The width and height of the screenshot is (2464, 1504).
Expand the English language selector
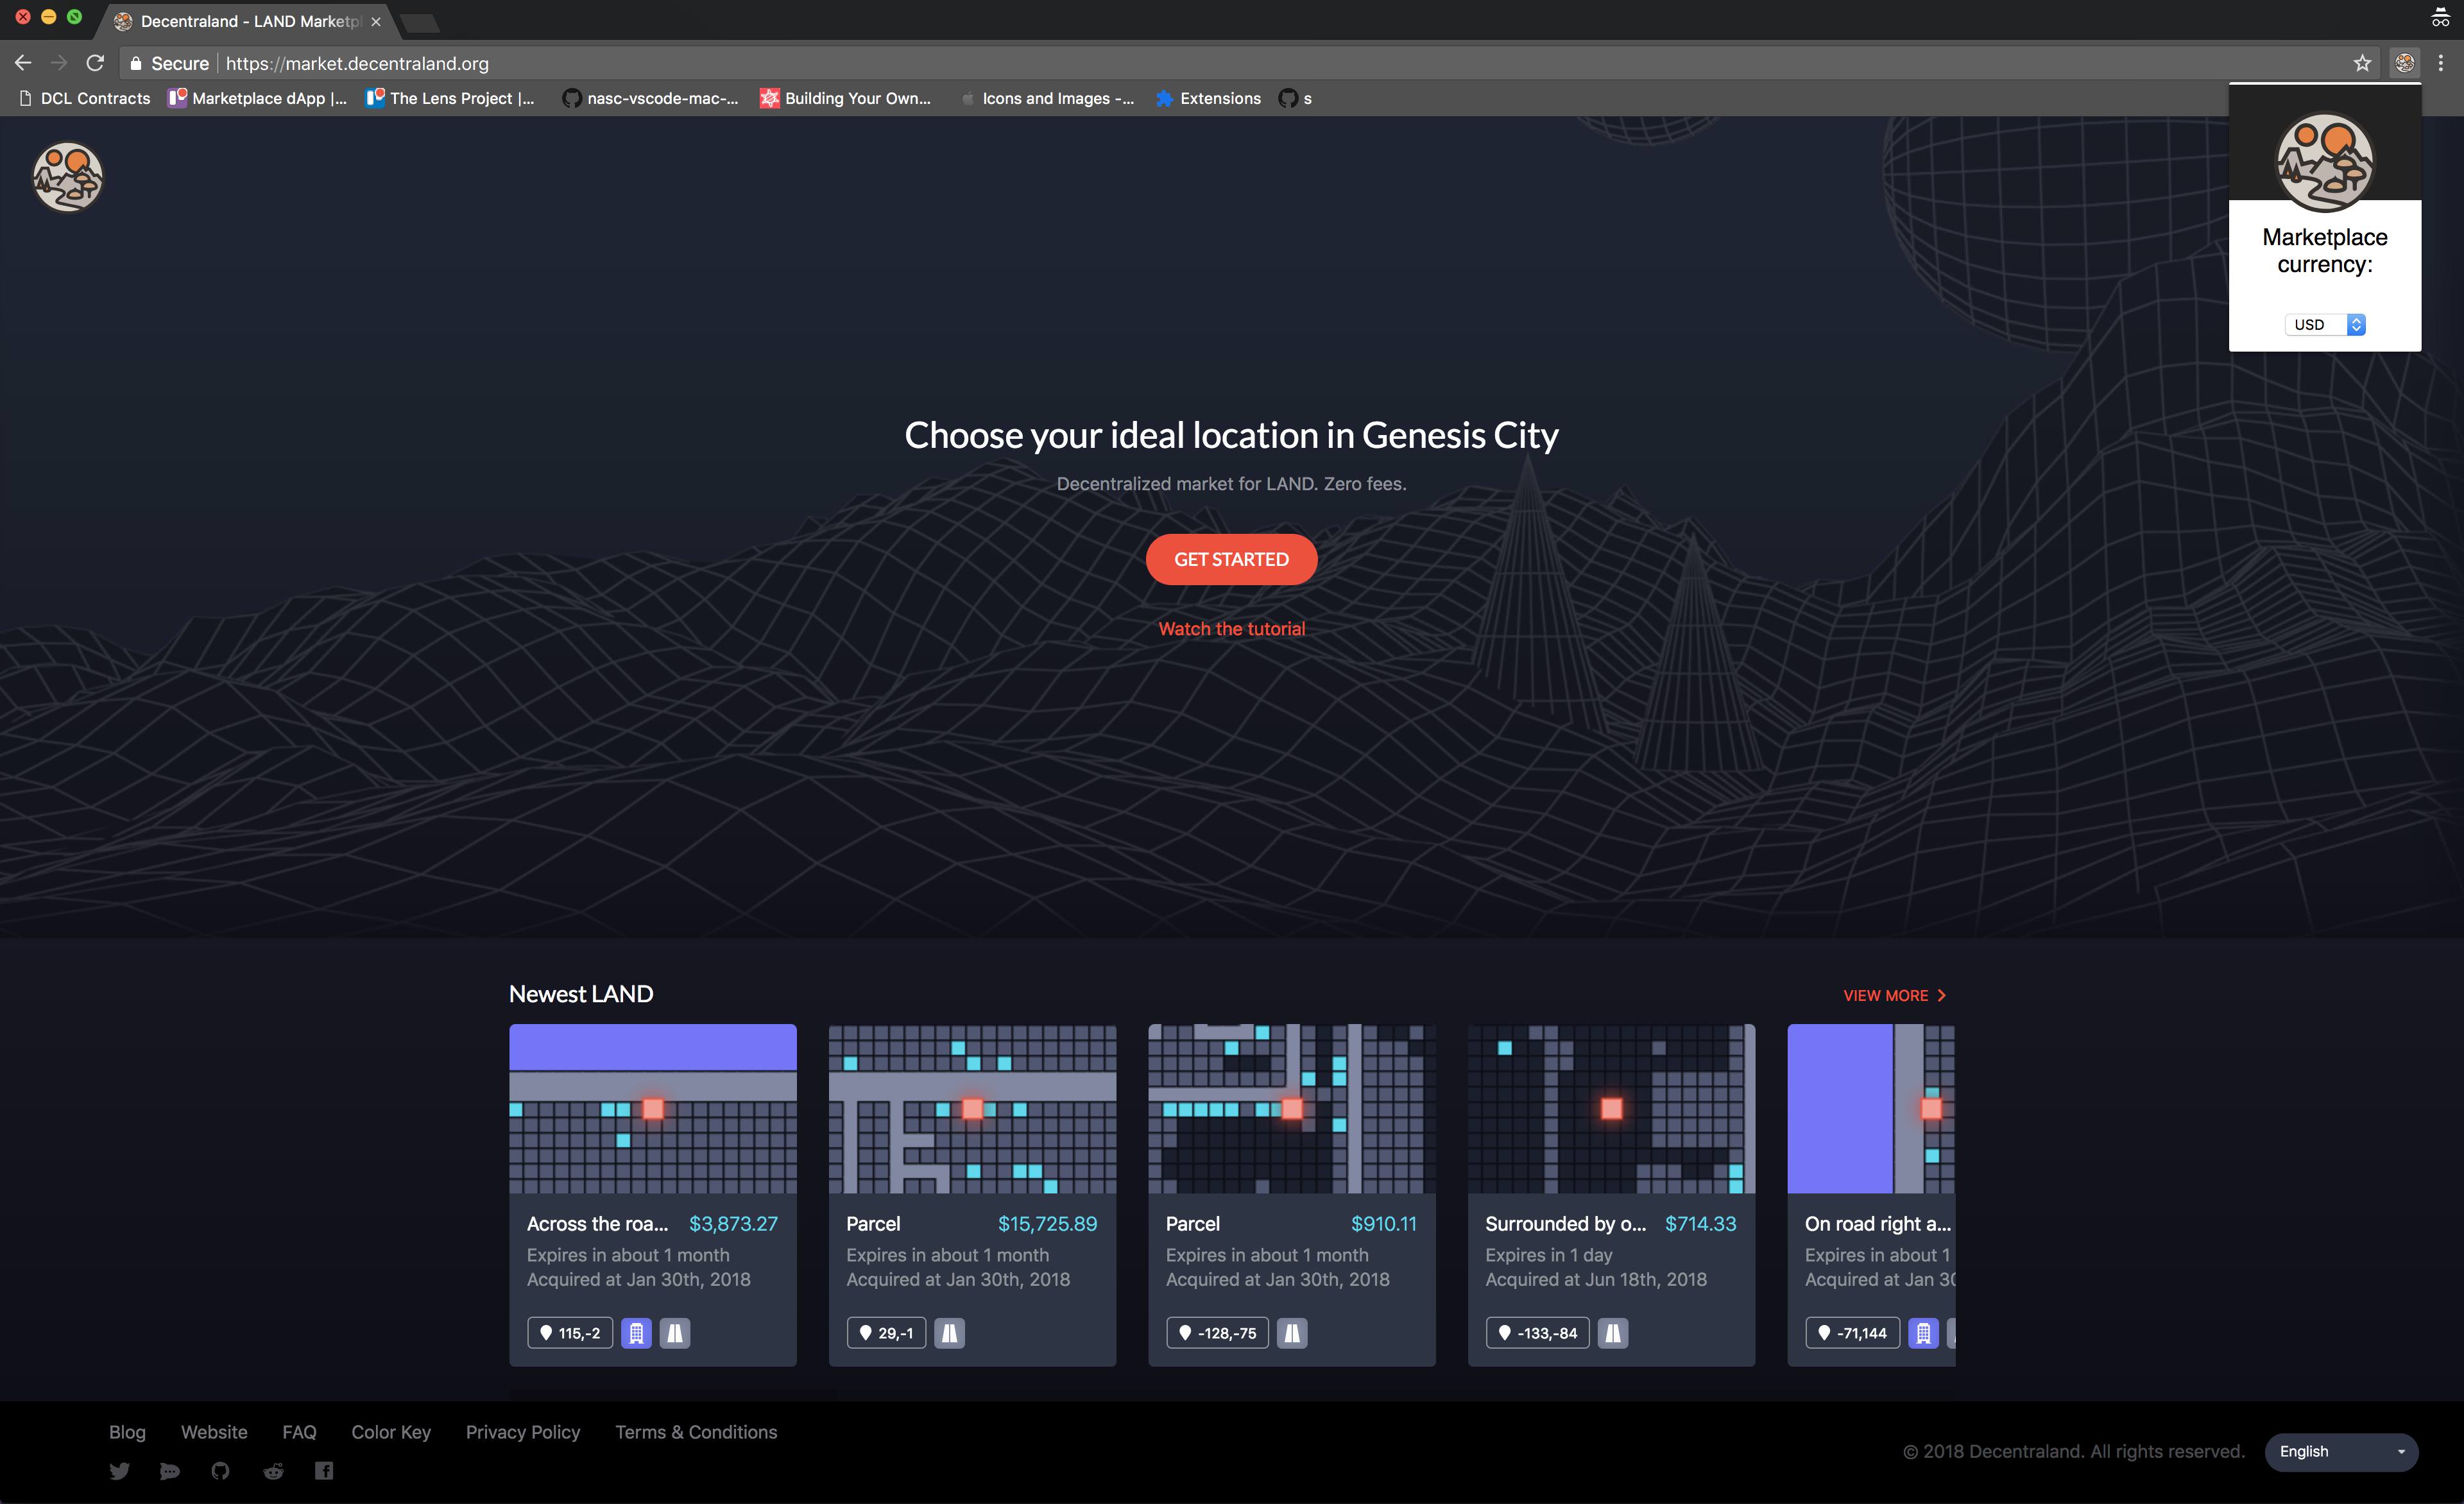tap(2341, 1452)
